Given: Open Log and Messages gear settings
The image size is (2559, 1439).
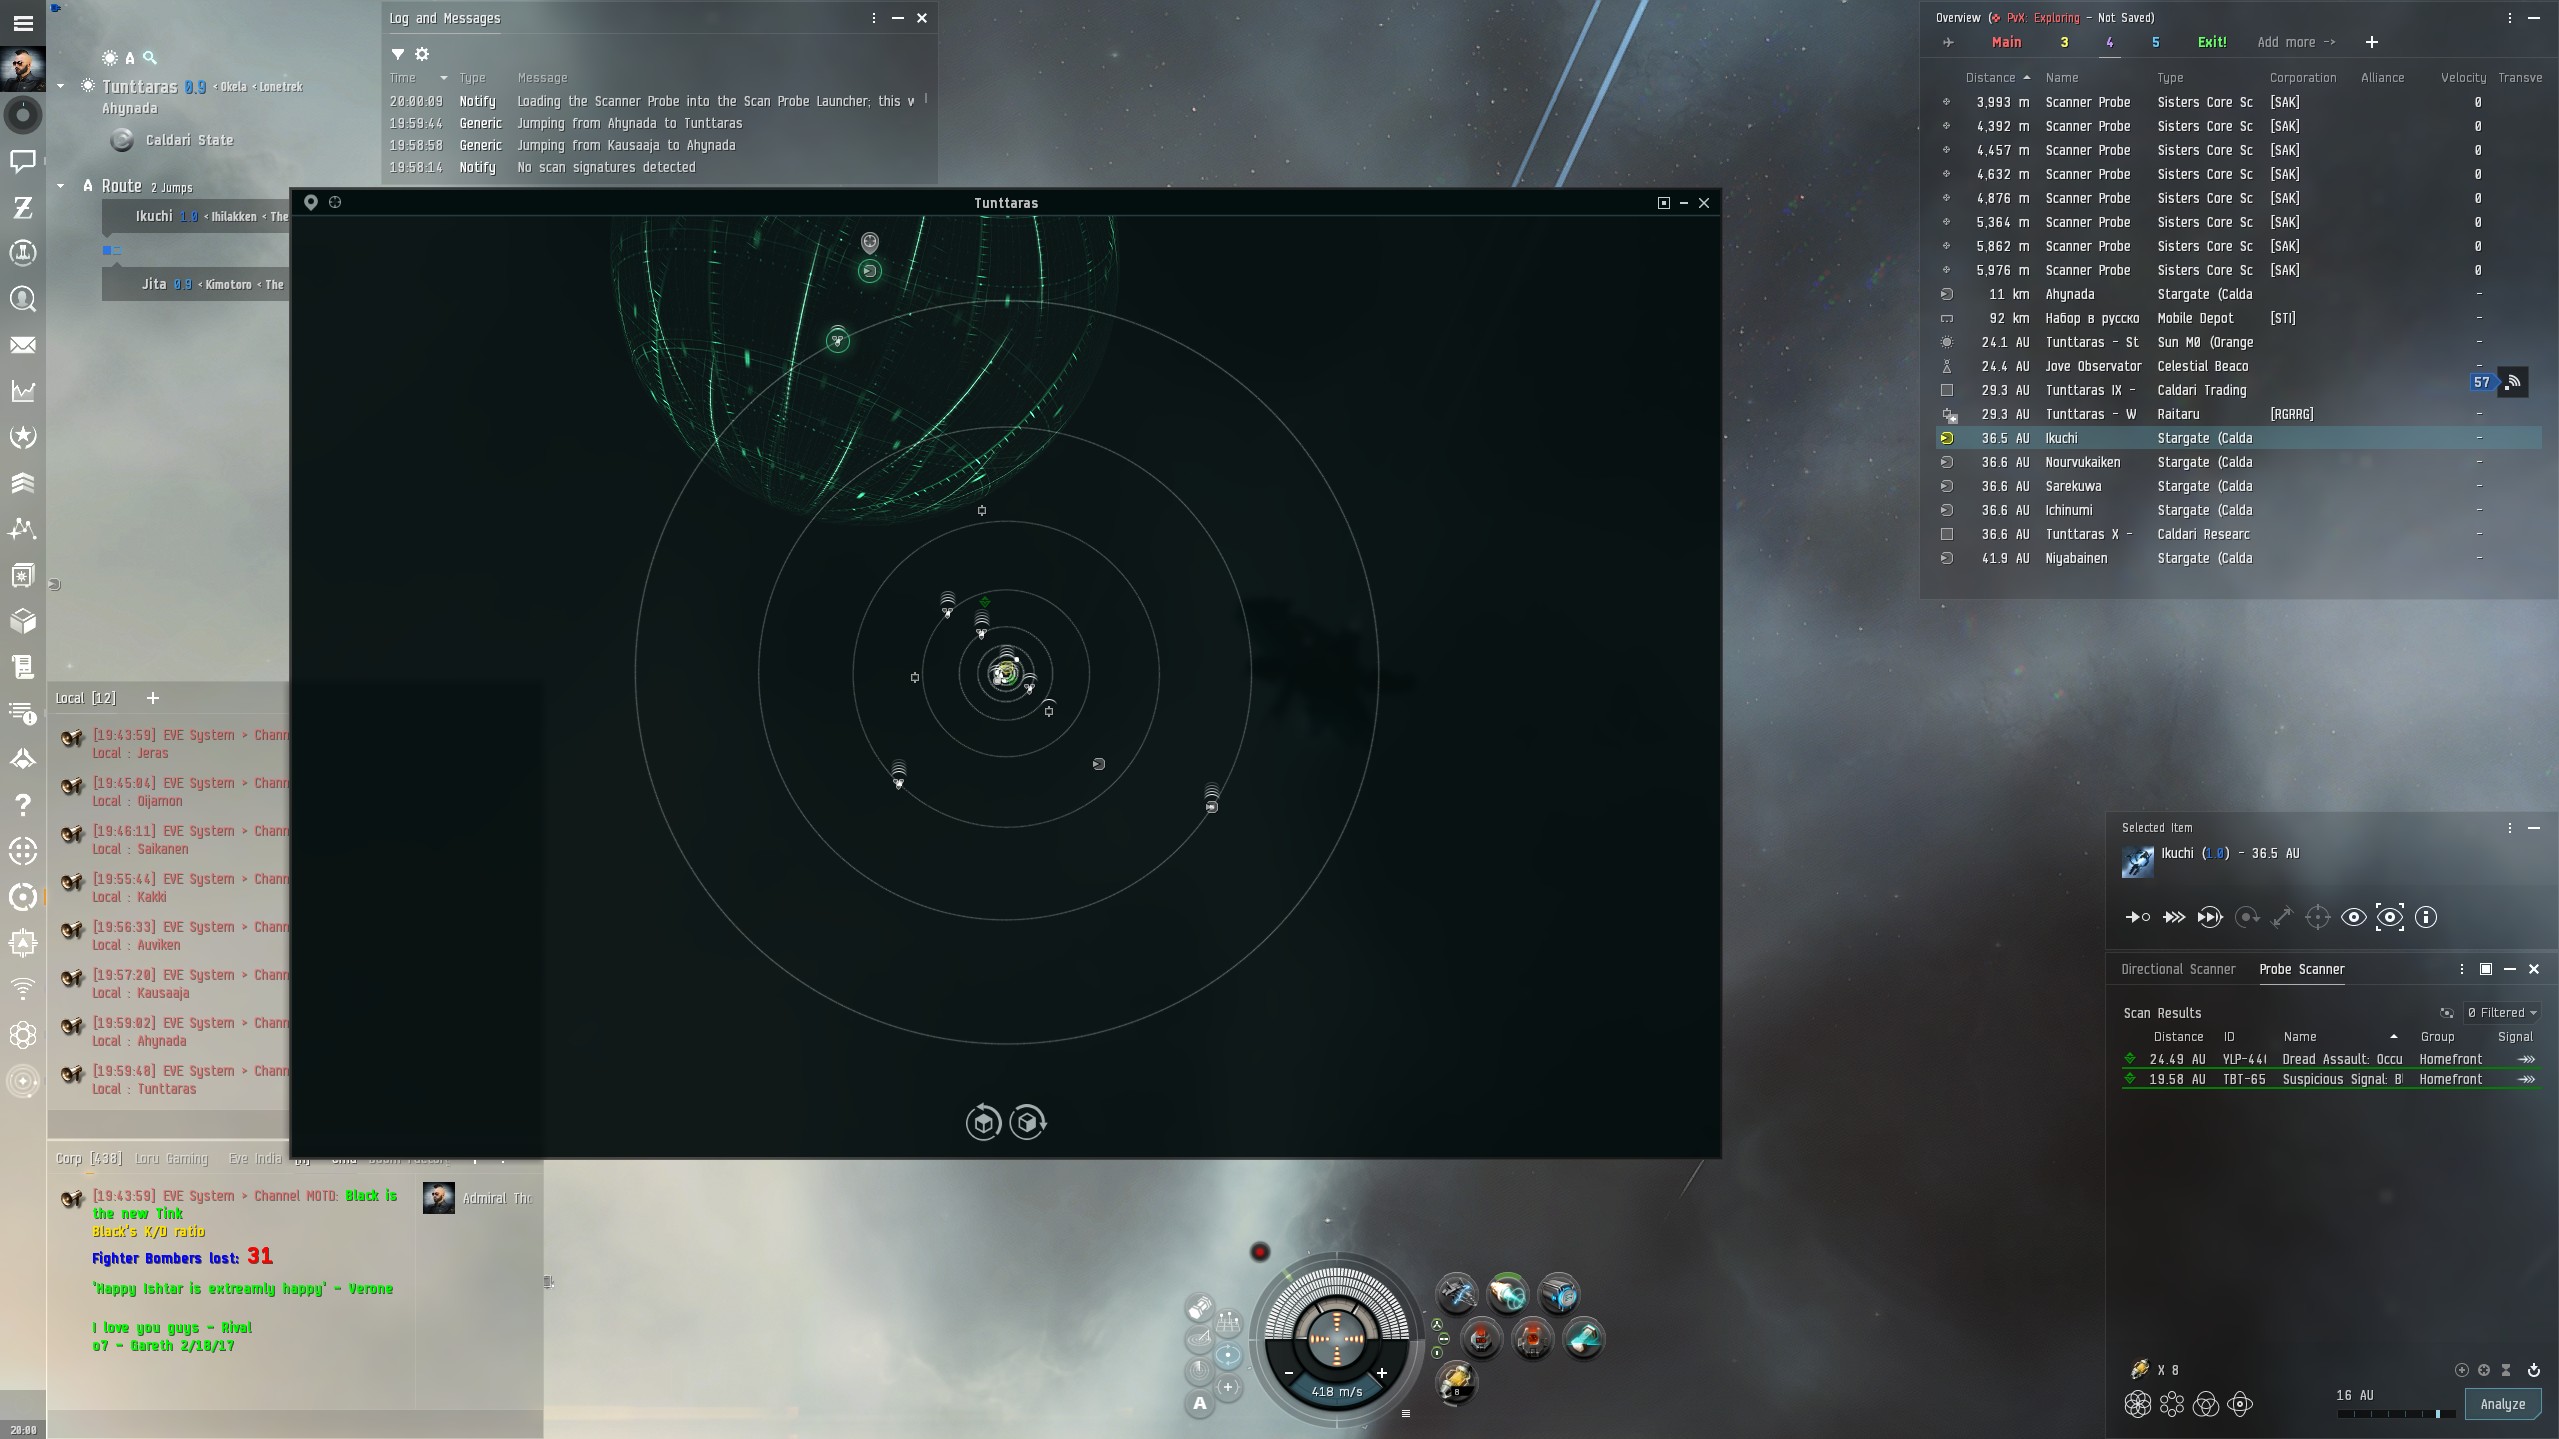Looking at the screenshot, I should point(422,54).
